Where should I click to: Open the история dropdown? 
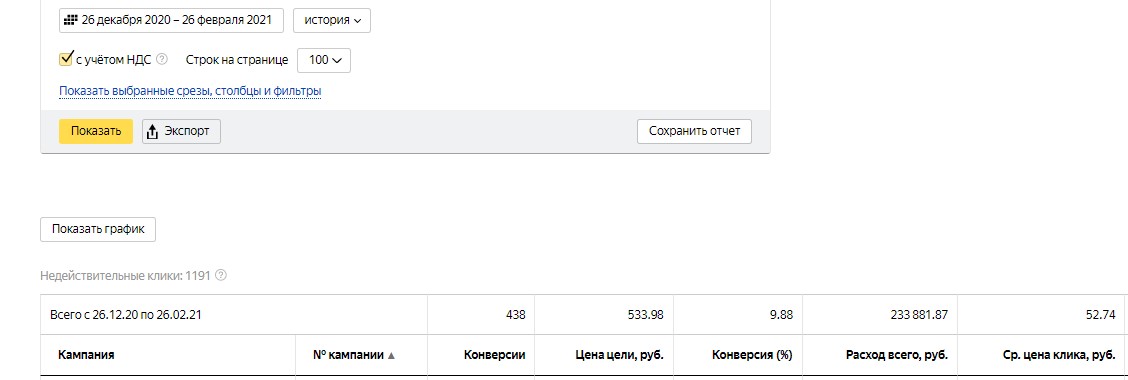[x=332, y=20]
